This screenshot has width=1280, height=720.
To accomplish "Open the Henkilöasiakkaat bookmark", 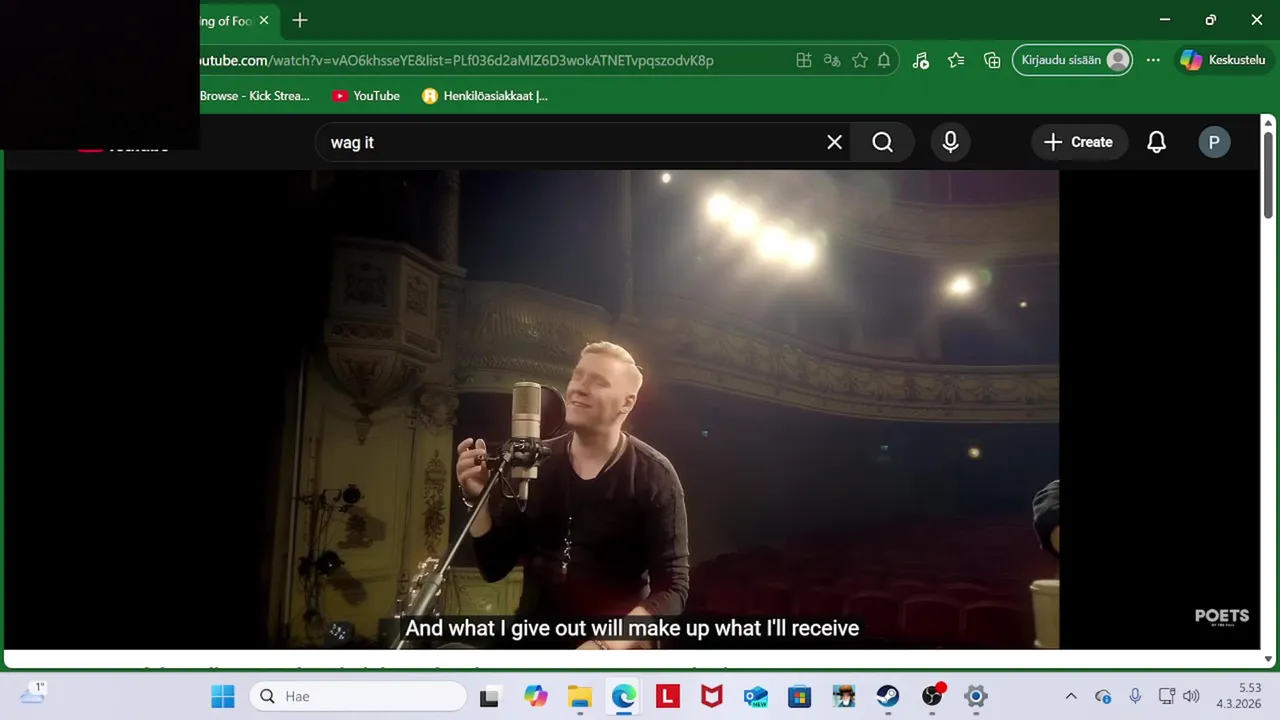I will (485, 96).
